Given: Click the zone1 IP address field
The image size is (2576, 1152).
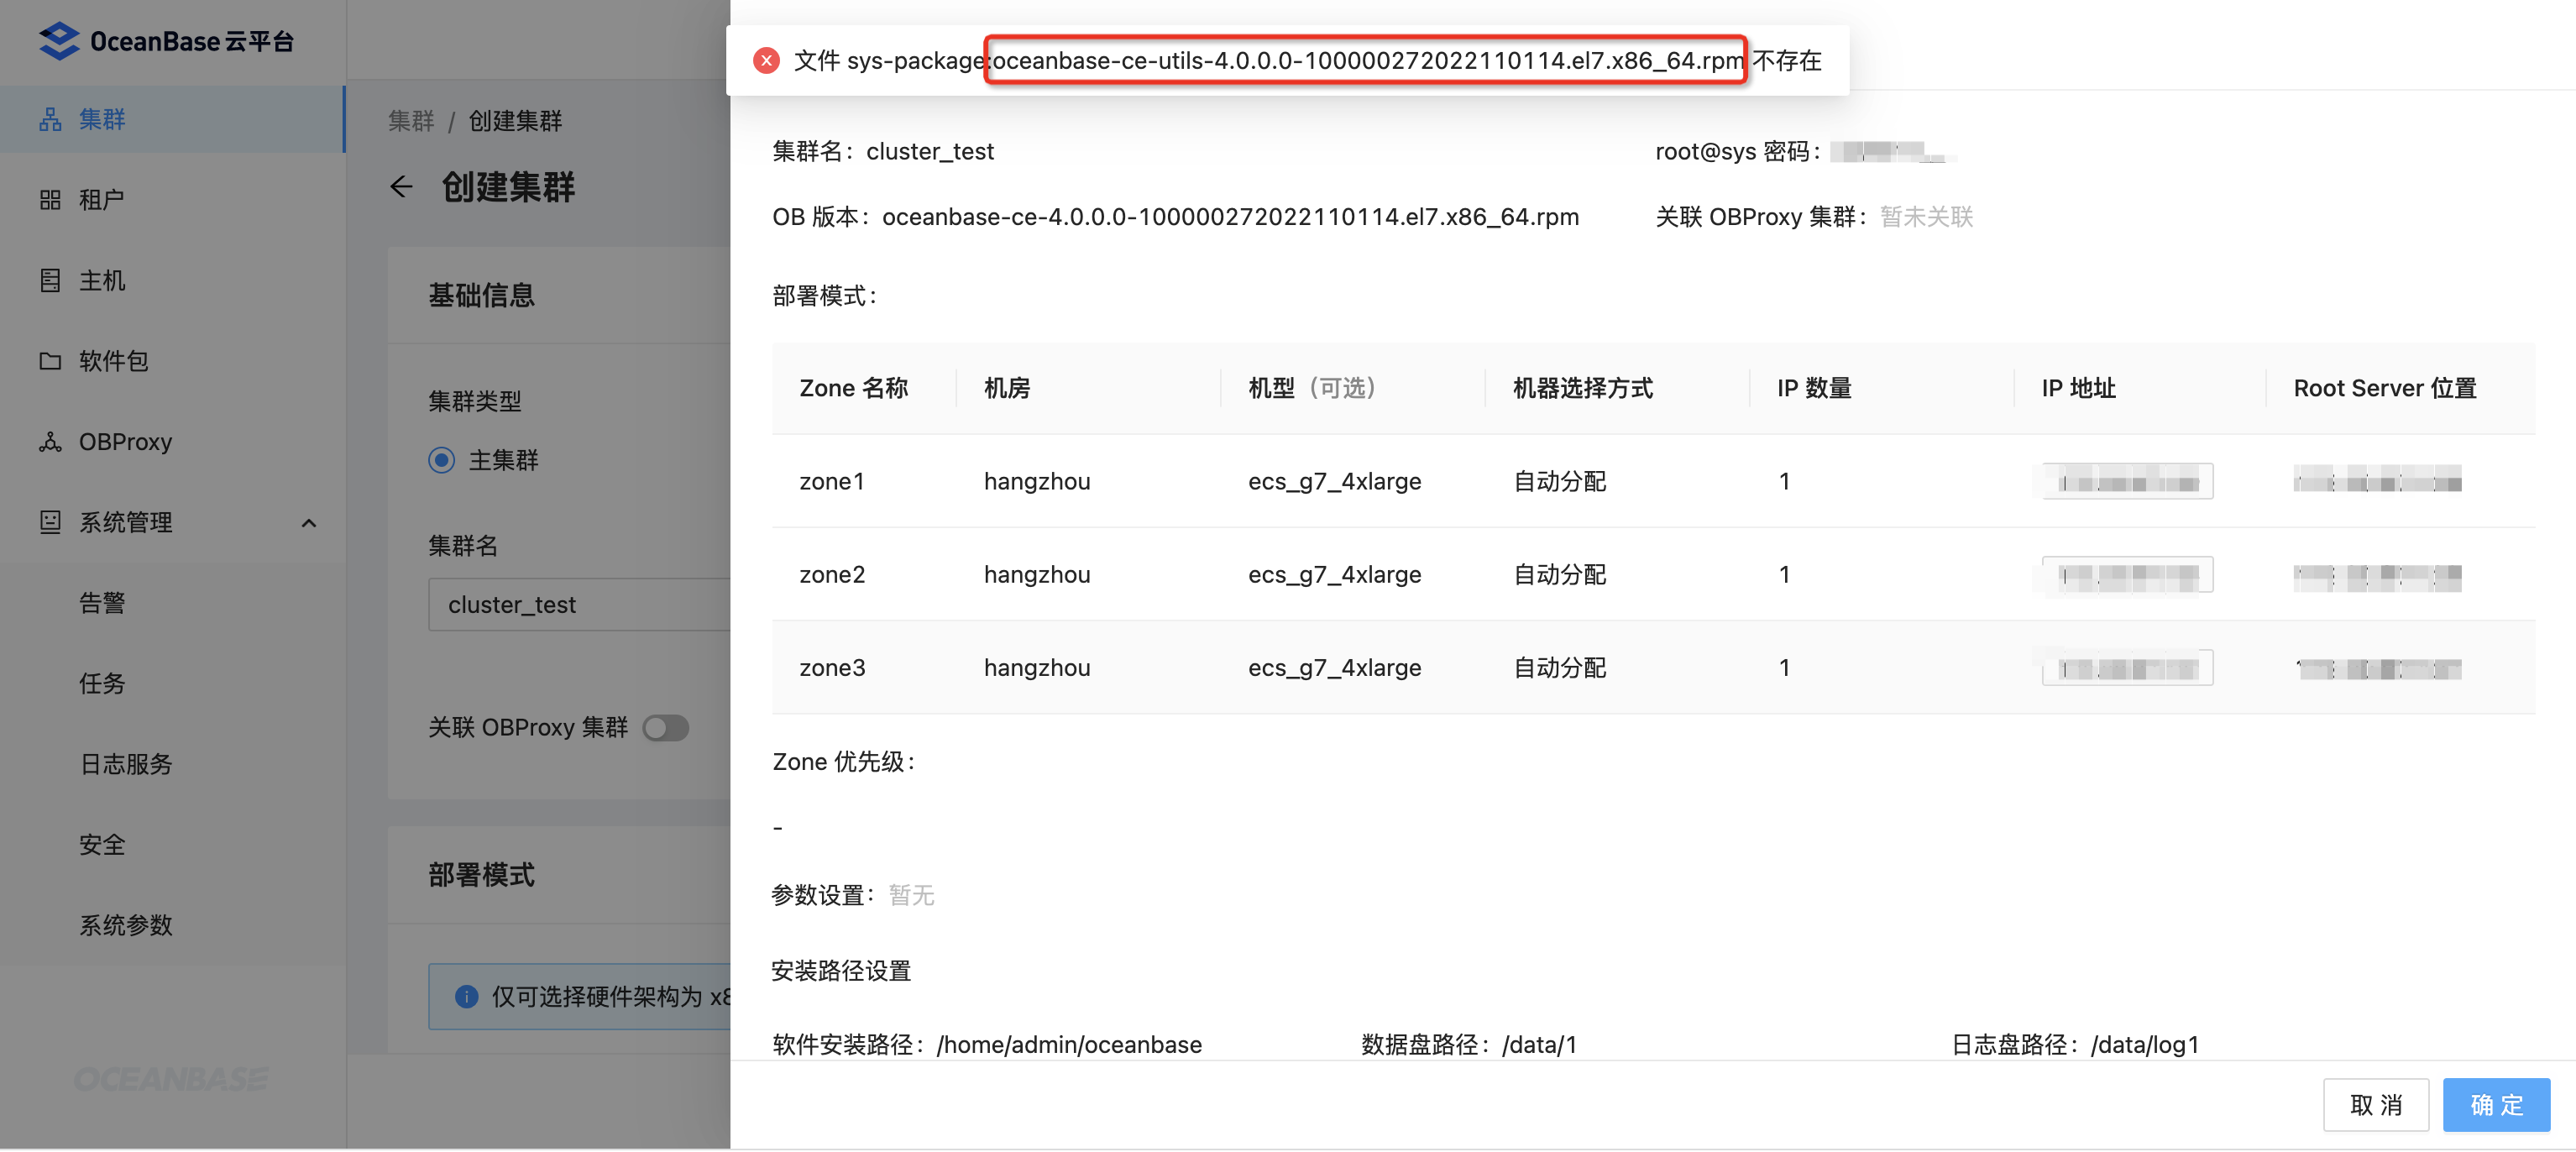Looking at the screenshot, I should [2127, 481].
